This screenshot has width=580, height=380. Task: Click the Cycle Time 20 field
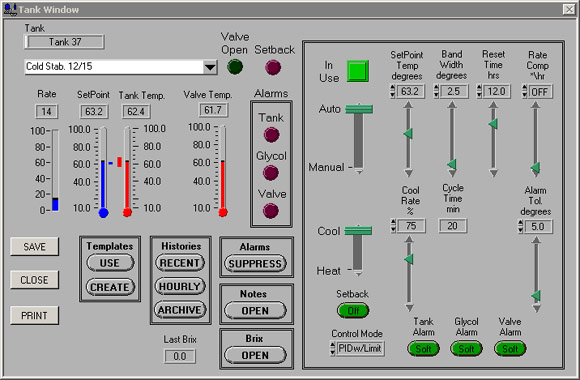tap(453, 226)
